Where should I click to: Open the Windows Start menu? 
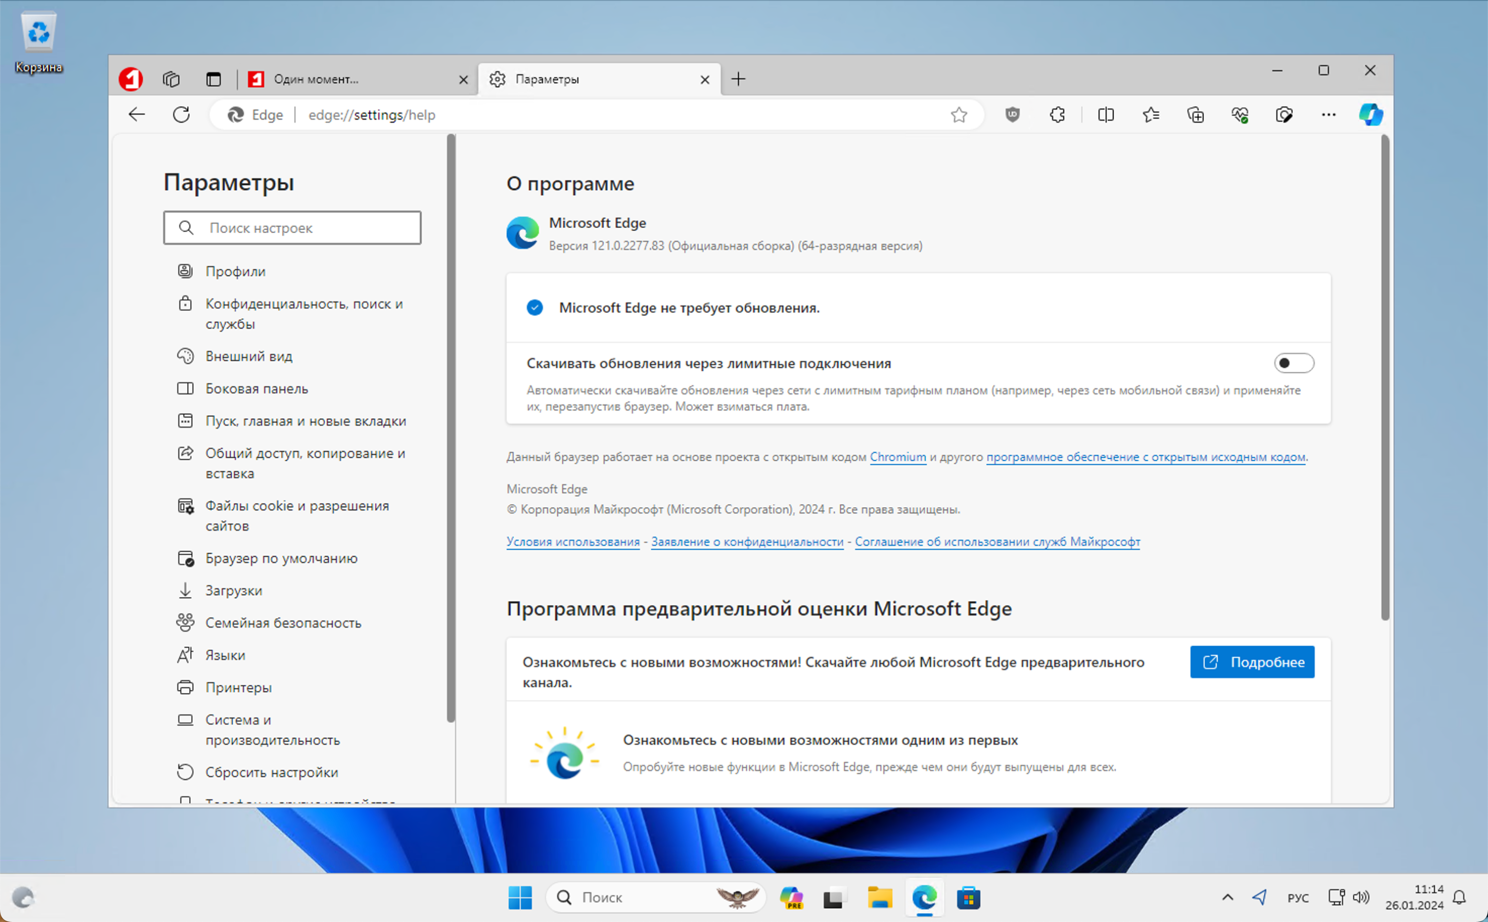520,898
